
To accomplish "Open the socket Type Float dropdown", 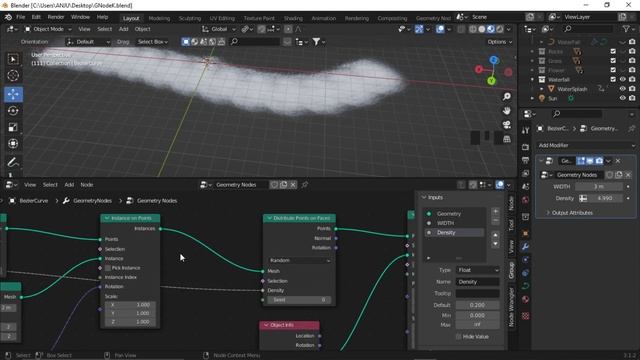I will 478,270.
